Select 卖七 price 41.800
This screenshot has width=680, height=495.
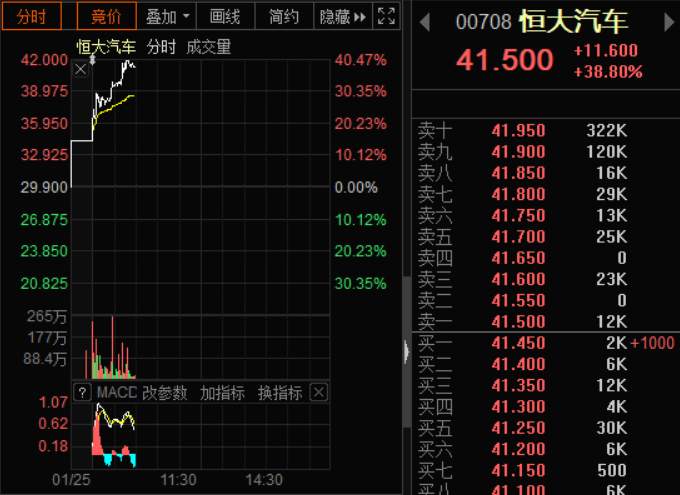[518, 194]
